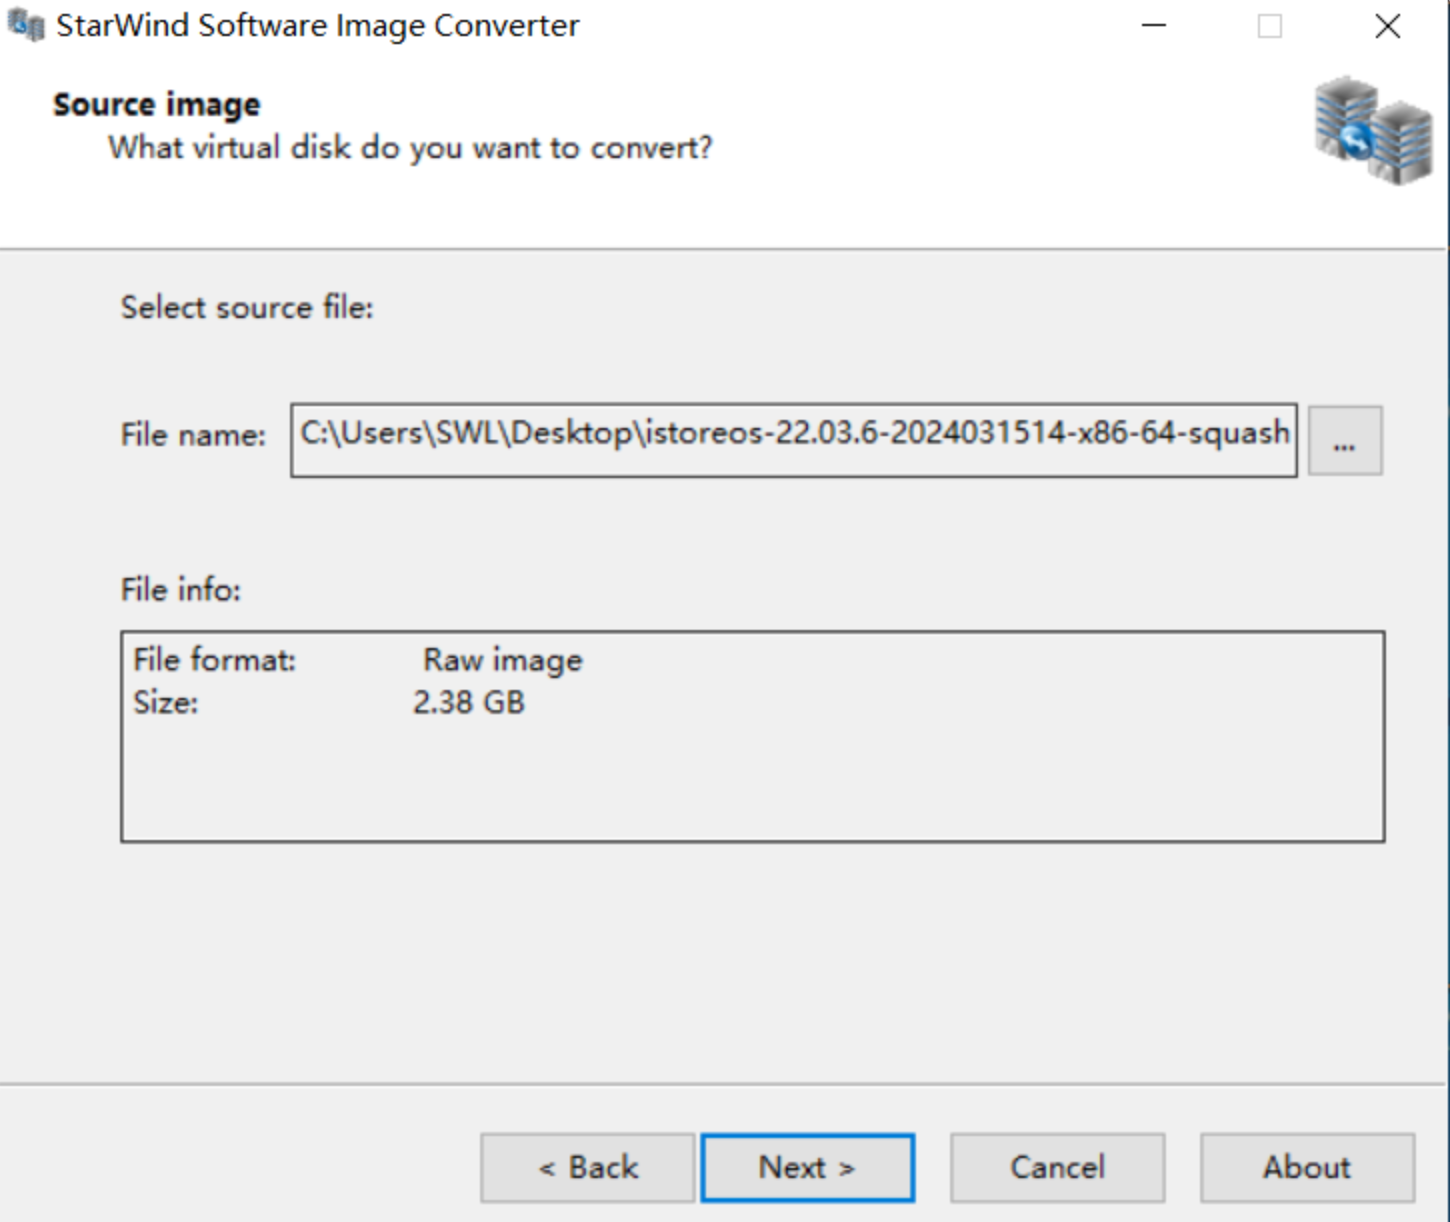Click the 'File name:' label

(193, 435)
